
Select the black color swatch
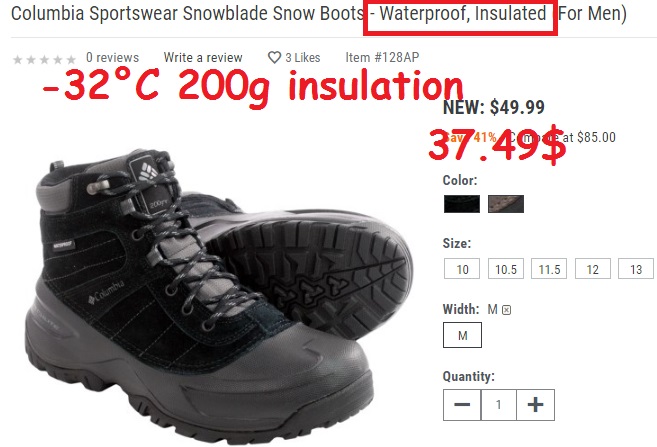click(462, 204)
